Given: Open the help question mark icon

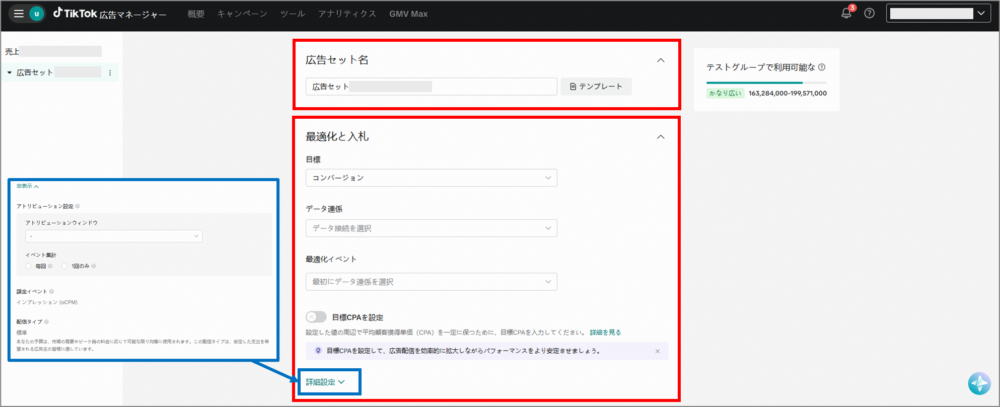Looking at the screenshot, I should (x=869, y=14).
